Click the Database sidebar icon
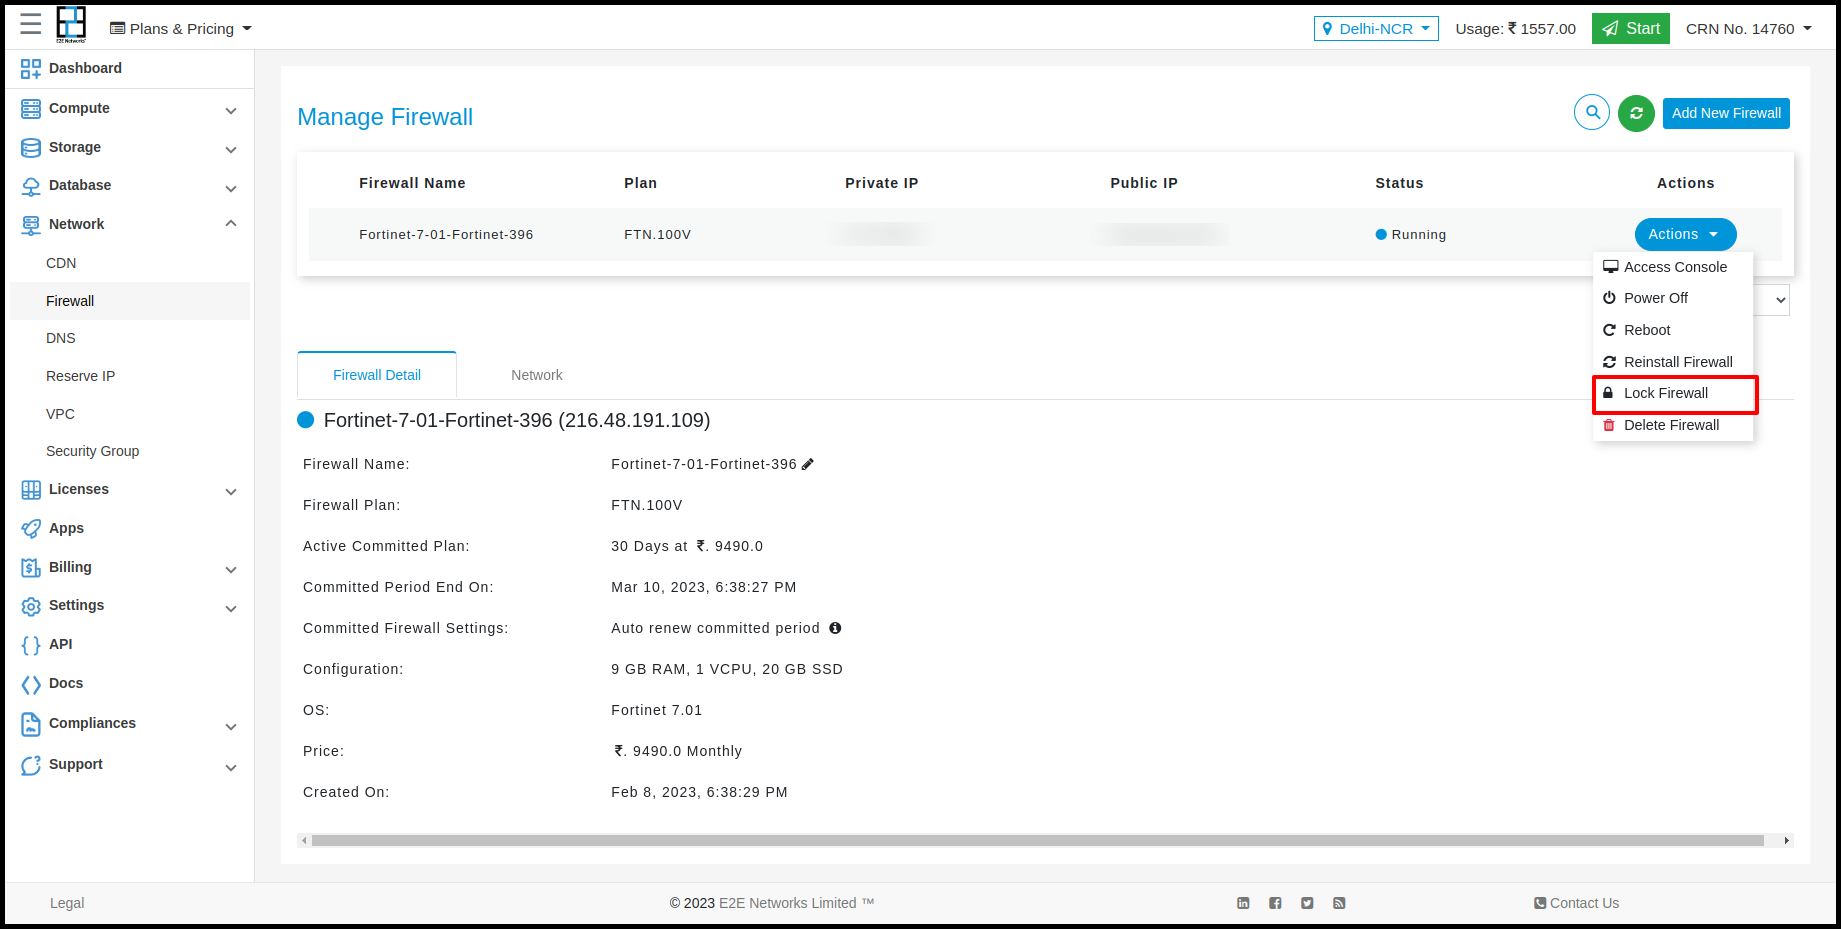The width and height of the screenshot is (1841, 929). (x=31, y=186)
